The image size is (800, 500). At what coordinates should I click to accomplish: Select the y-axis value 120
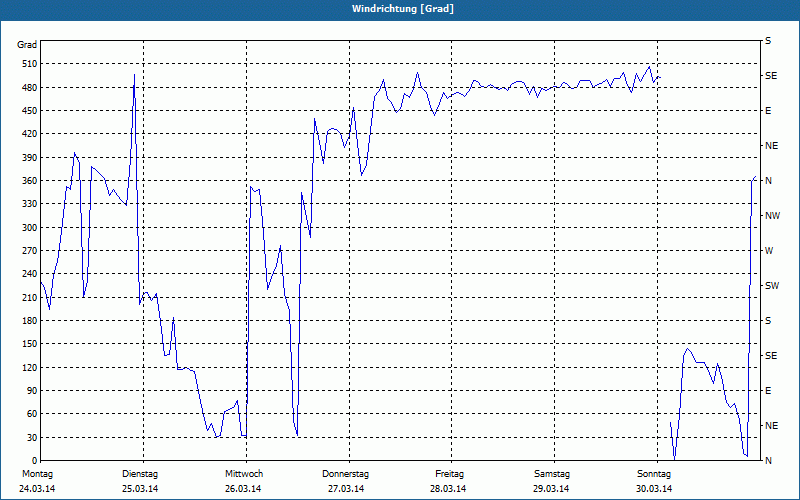(30, 367)
